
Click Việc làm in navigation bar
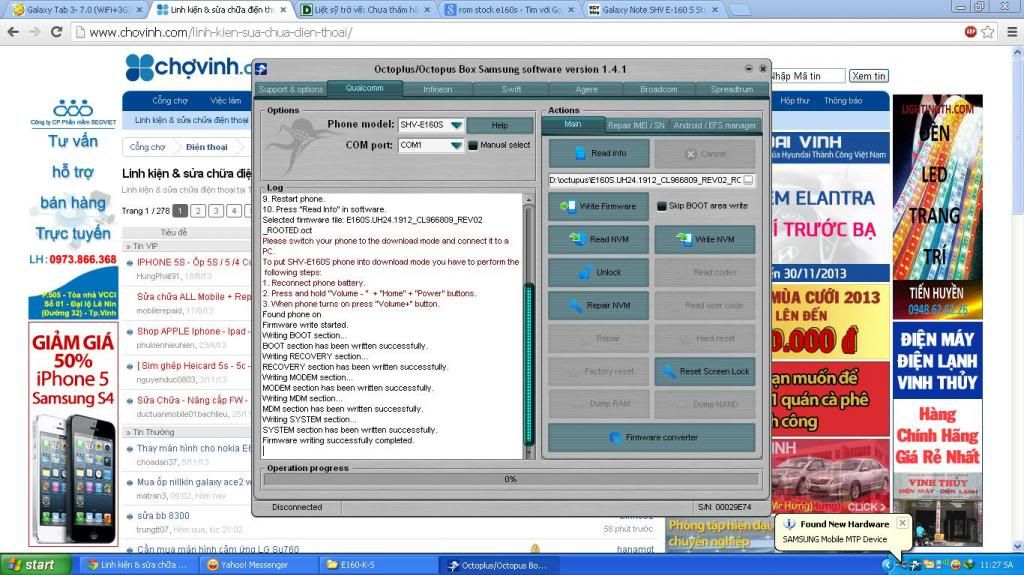(225, 101)
